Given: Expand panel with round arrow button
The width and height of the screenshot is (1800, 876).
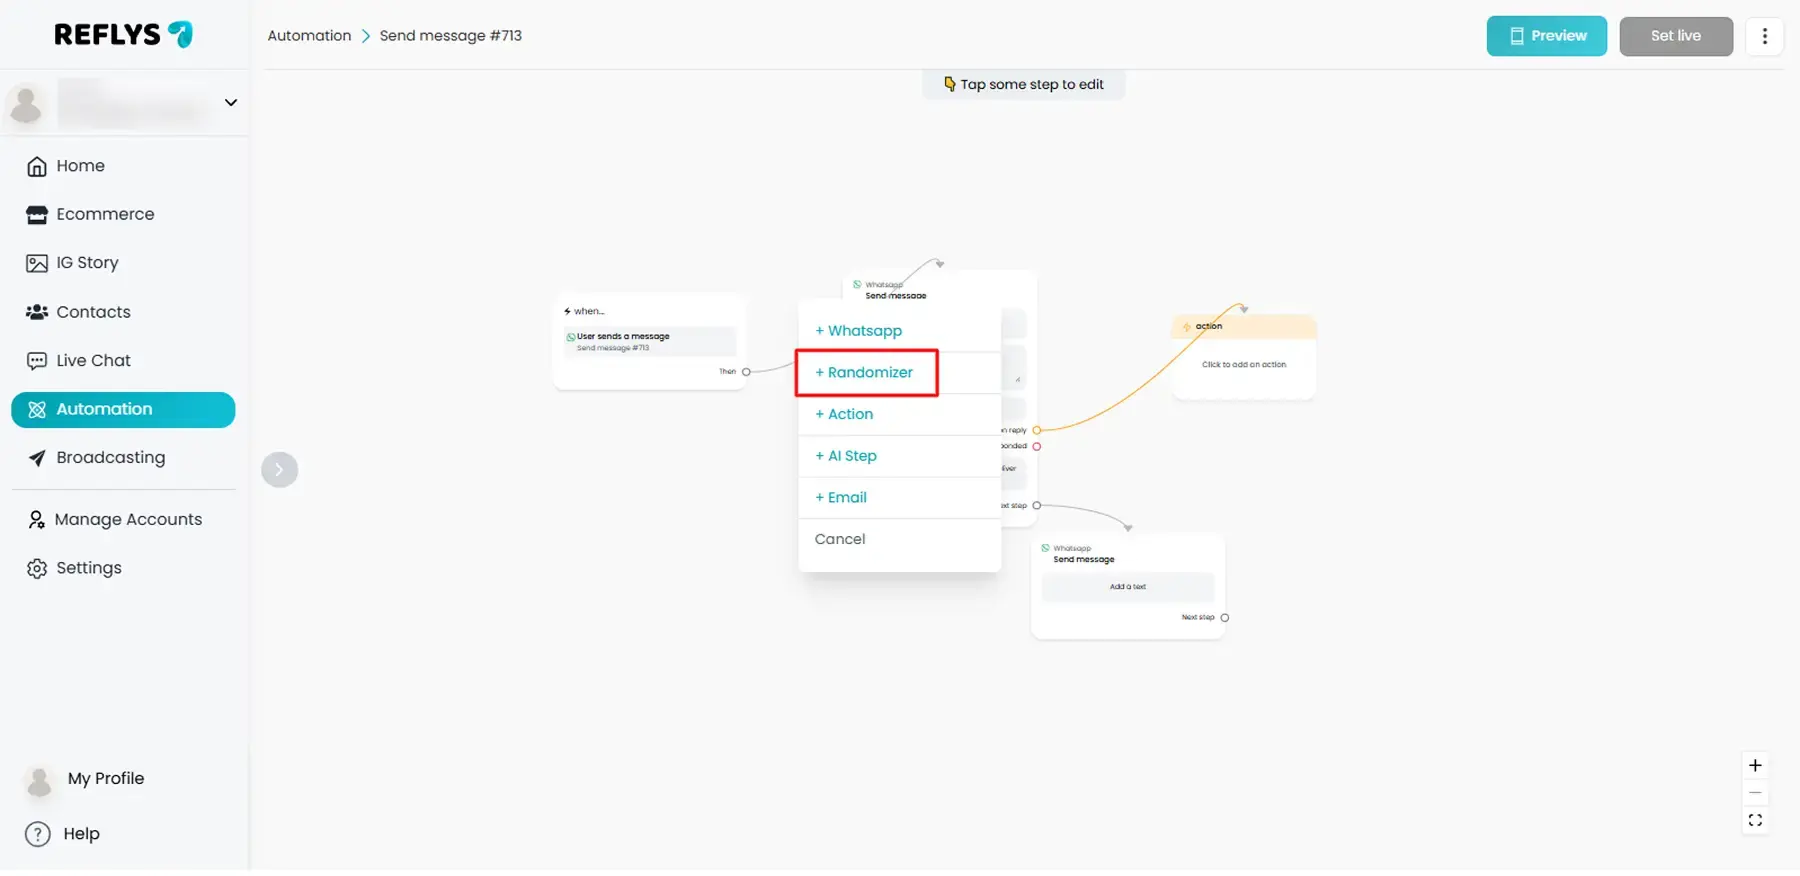Looking at the screenshot, I should [279, 470].
